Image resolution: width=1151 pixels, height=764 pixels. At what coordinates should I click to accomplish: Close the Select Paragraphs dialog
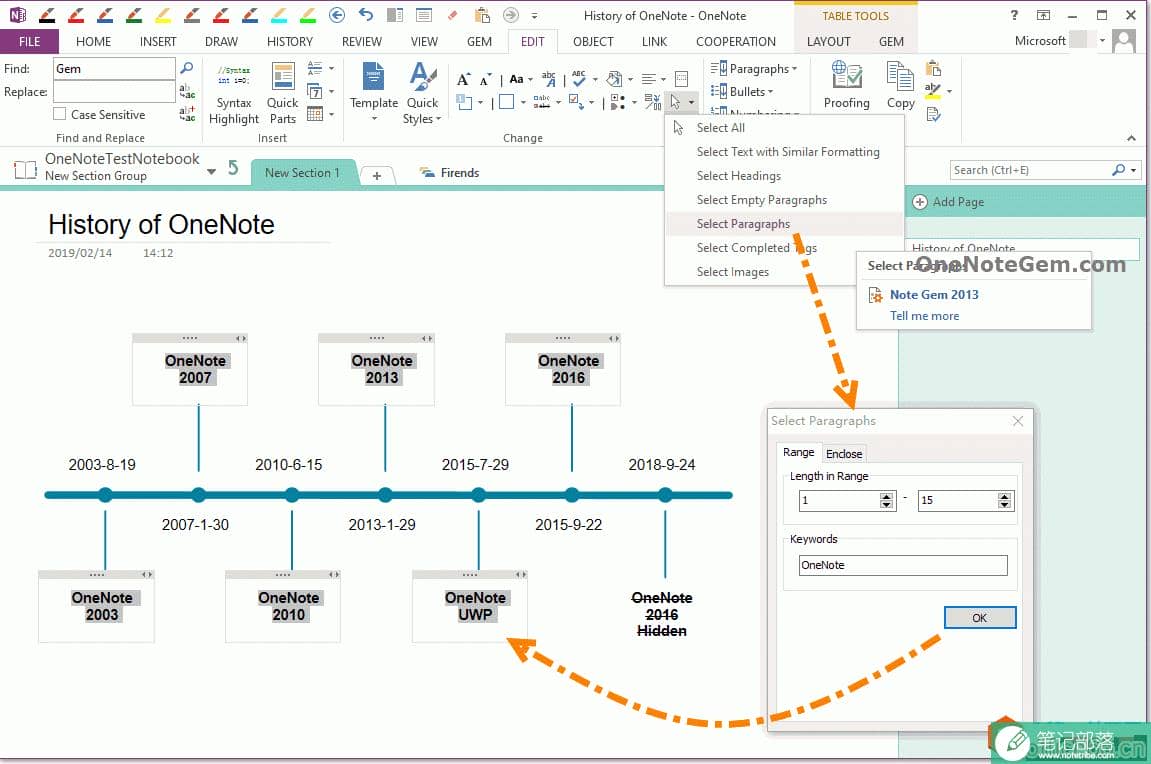pos(1017,421)
